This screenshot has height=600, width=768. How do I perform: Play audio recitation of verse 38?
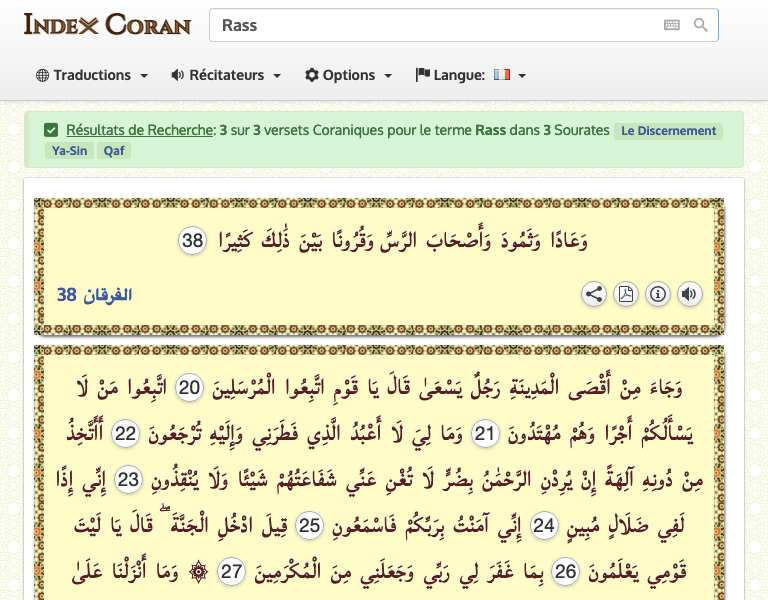click(690, 294)
